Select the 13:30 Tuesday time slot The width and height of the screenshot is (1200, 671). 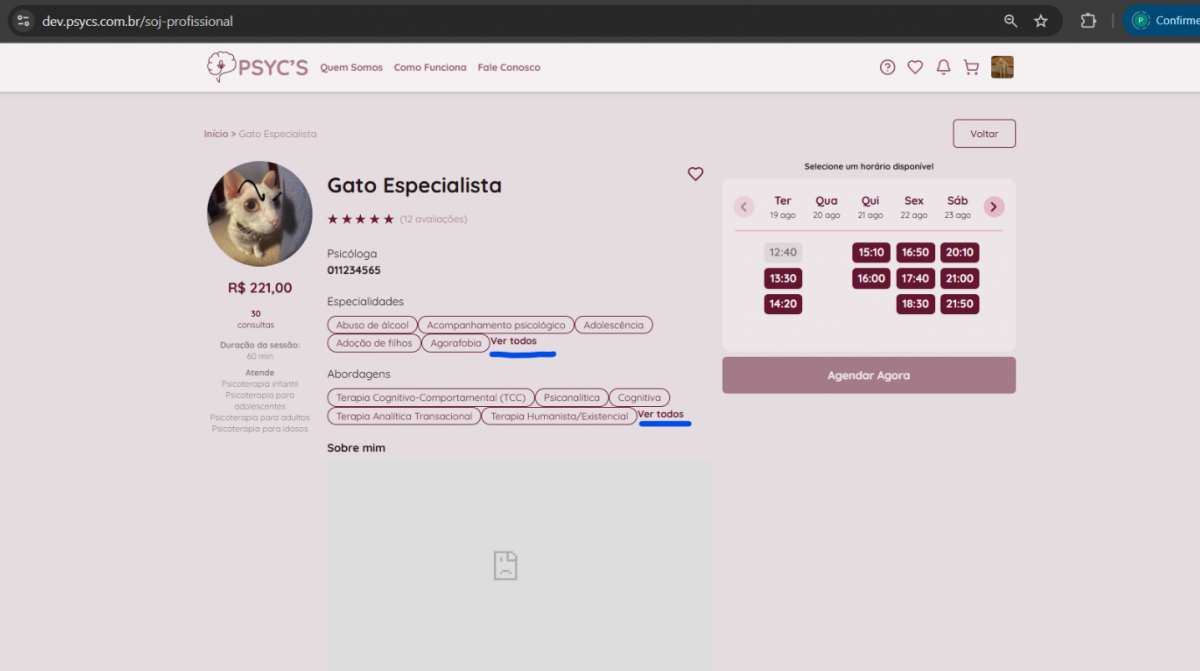pyautogui.click(x=783, y=278)
